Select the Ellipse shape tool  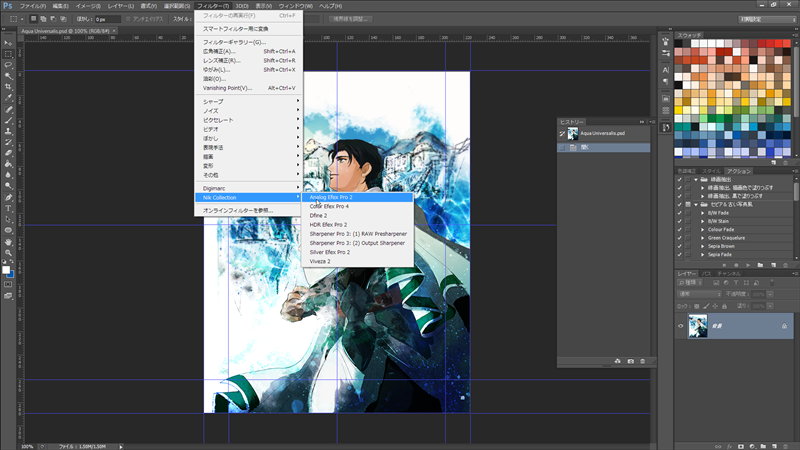pyautogui.click(x=8, y=231)
